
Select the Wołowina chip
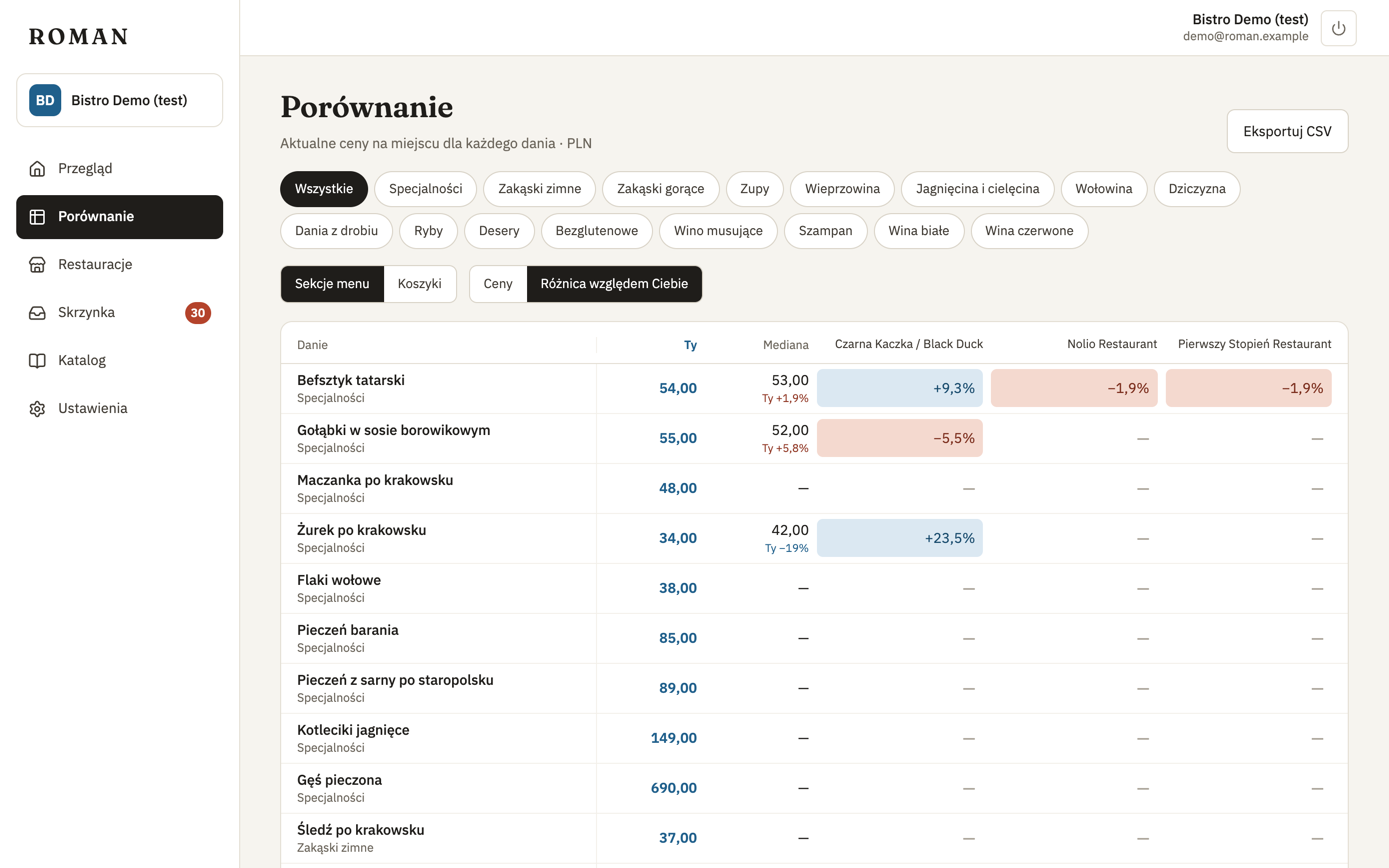(1104, 188)
